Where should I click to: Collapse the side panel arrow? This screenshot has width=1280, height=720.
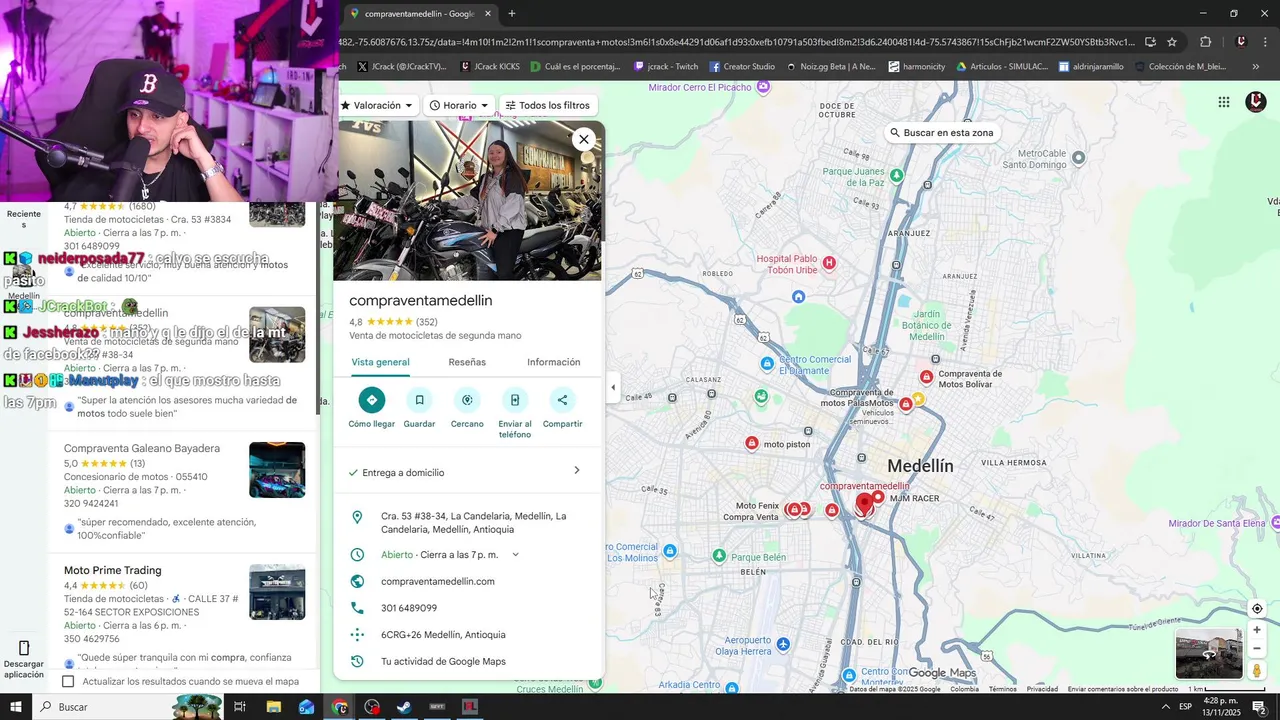point(613,387)
